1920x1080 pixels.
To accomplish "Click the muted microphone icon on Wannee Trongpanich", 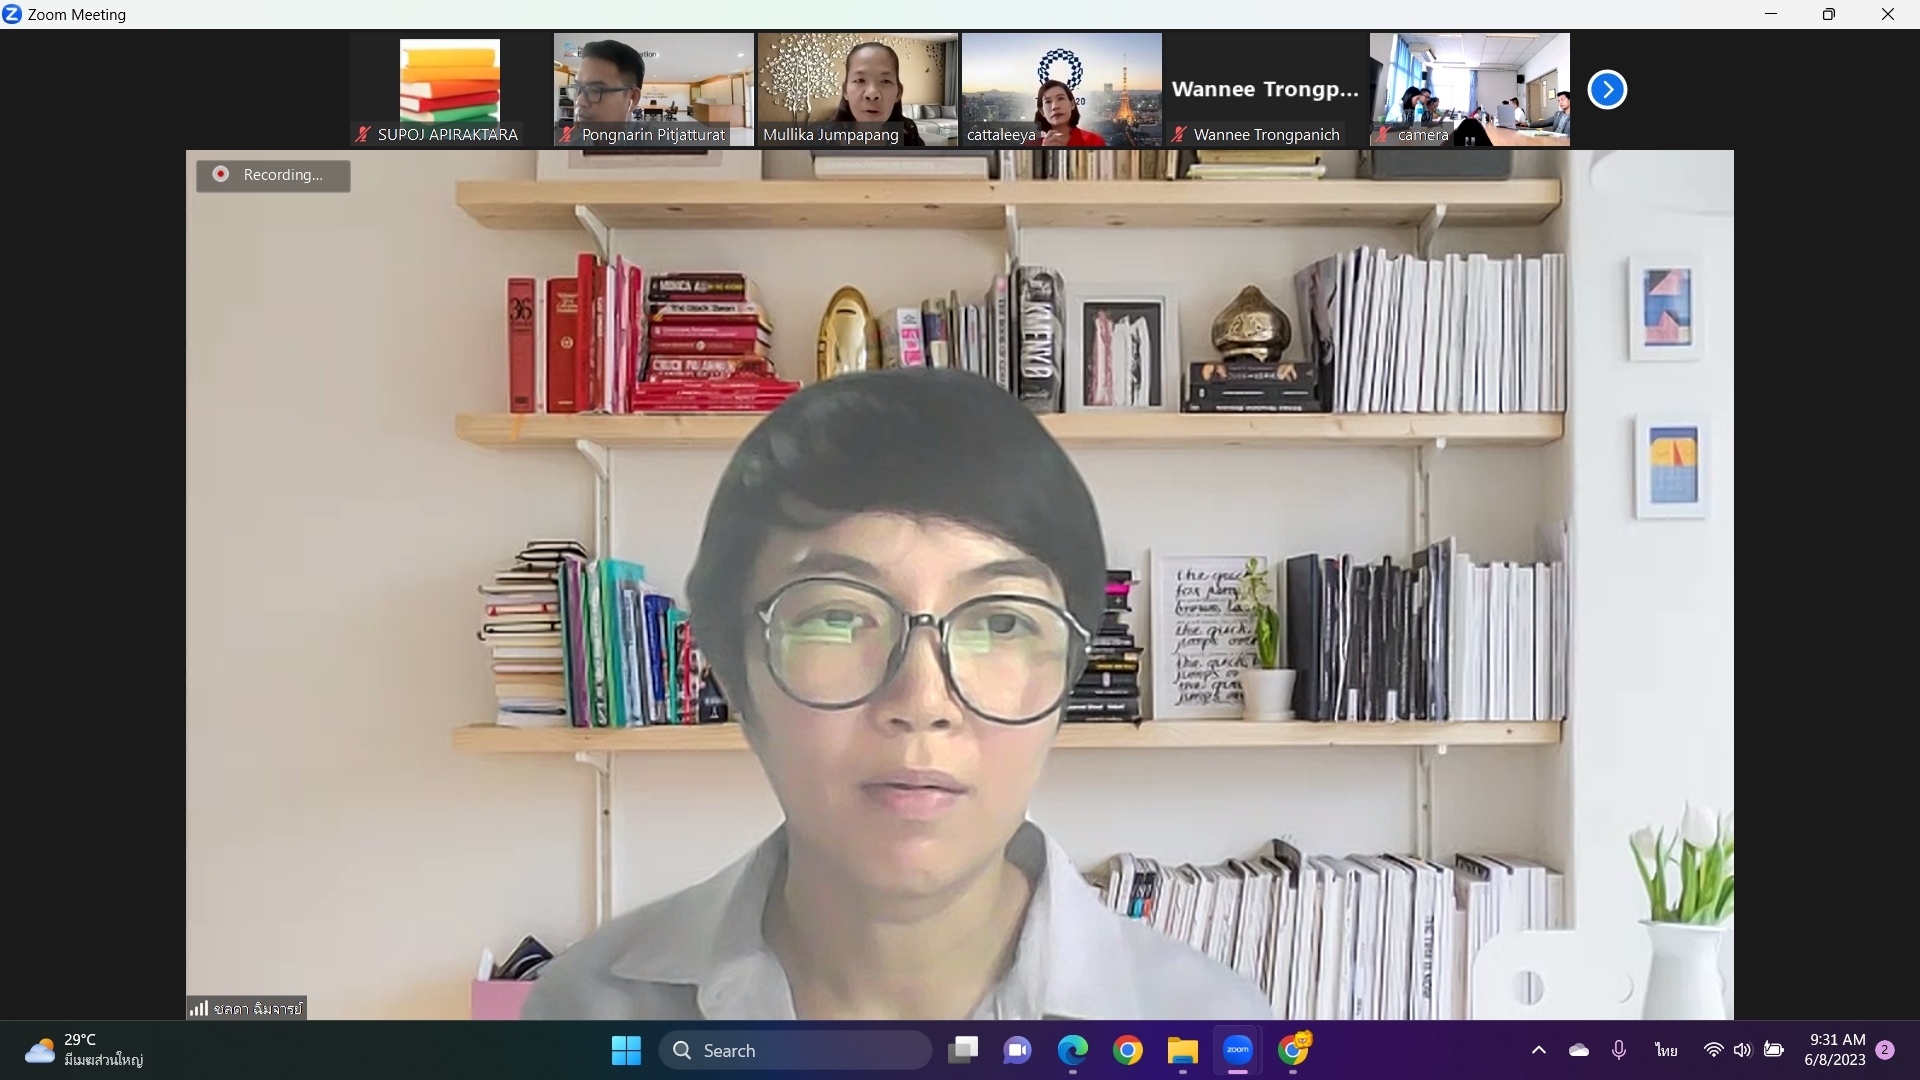I will pos(1179,134).
